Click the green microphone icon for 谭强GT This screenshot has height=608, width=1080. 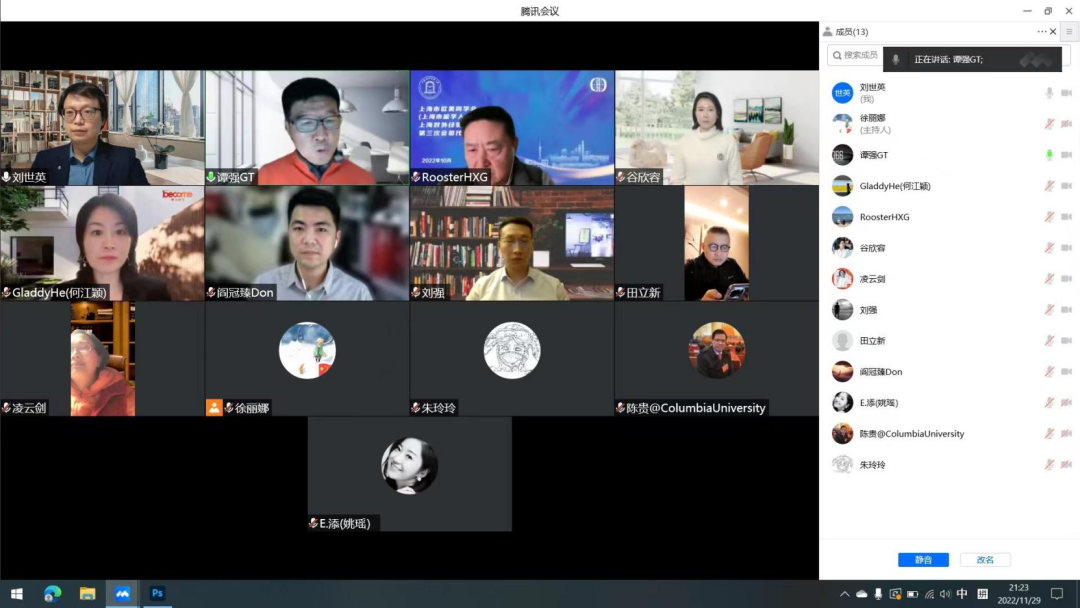[x=1049, y=155]
